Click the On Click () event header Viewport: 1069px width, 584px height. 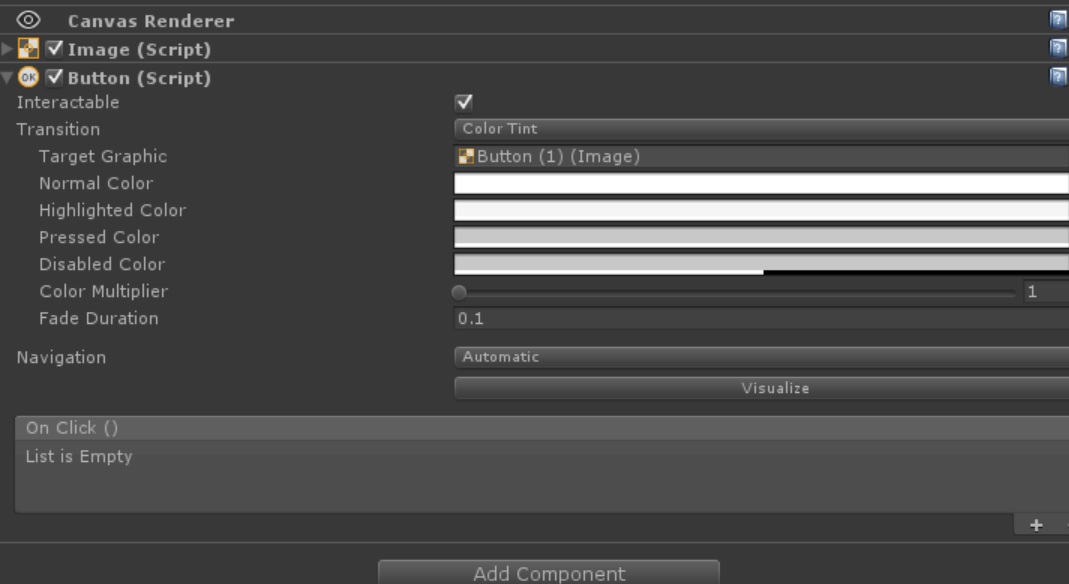coord(542,428)
